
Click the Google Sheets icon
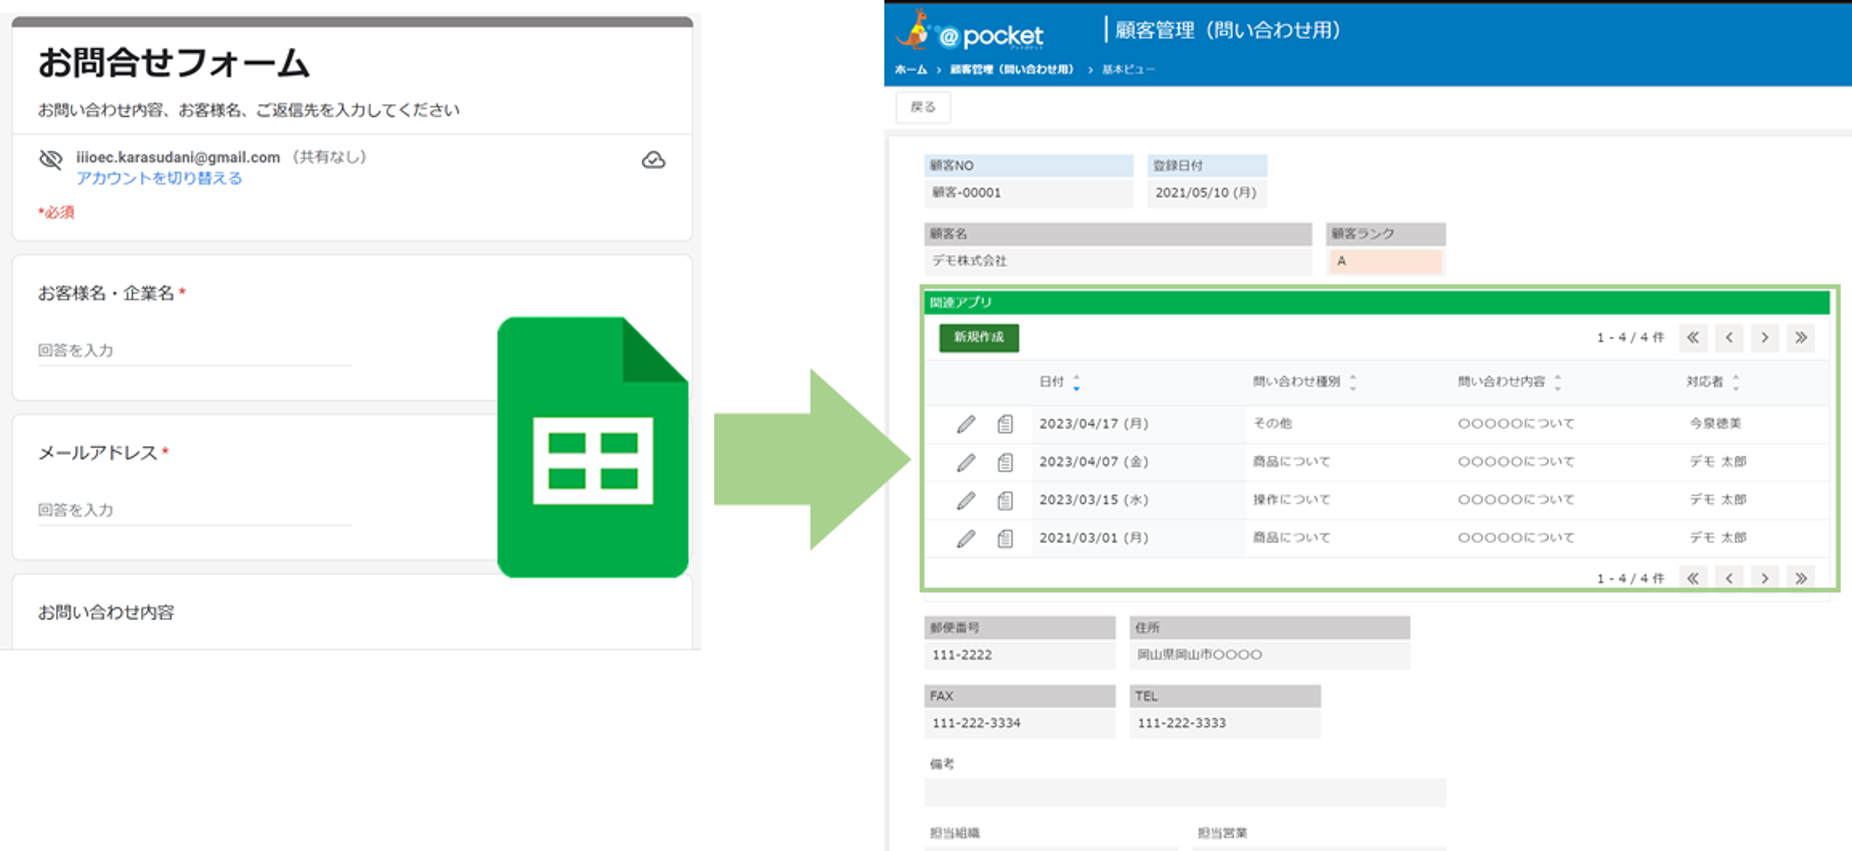tap(592, 447)
